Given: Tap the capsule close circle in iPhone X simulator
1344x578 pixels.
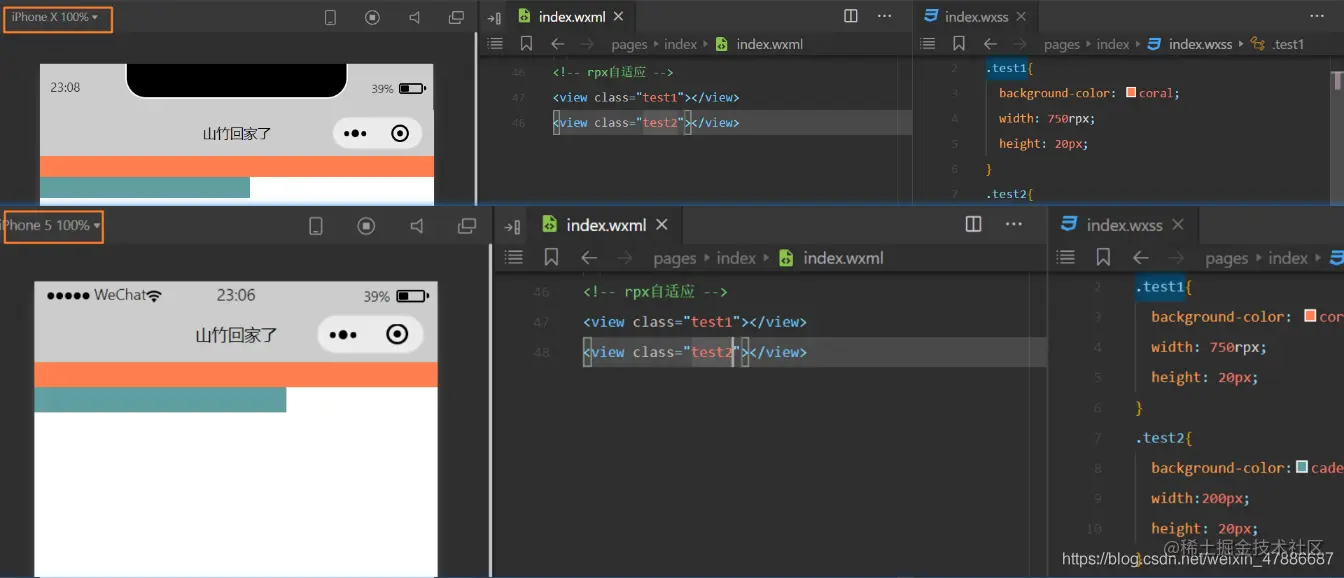Looking at the screenshot, I should point(400,133).
